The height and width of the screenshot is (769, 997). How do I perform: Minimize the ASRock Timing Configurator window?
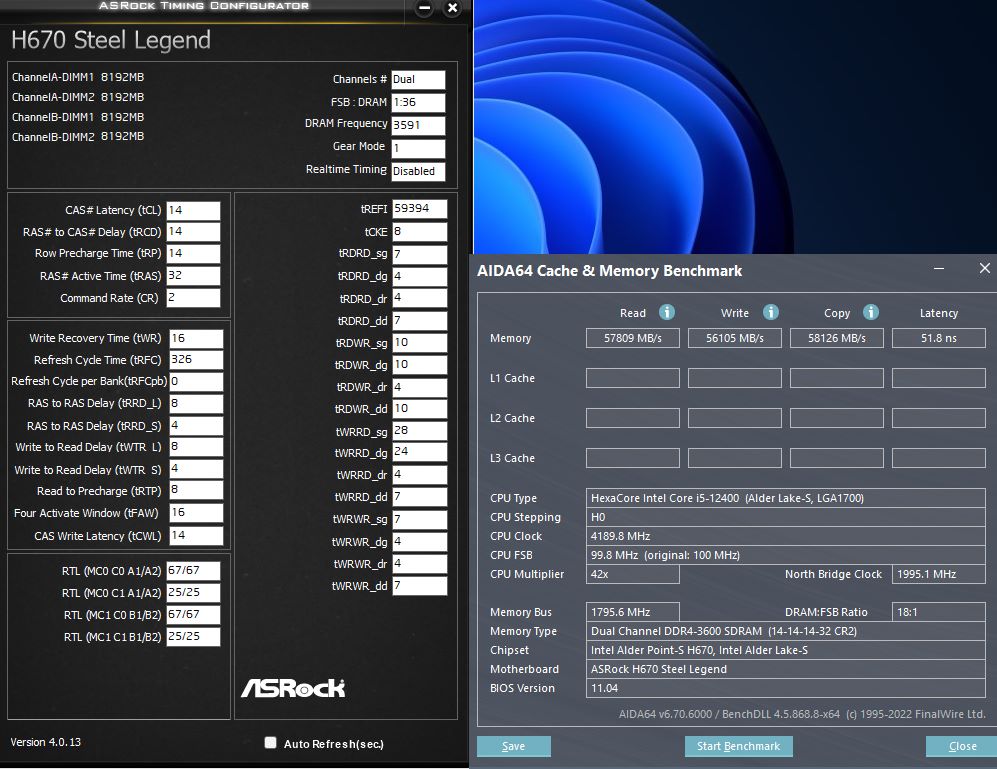coord(425,8)
